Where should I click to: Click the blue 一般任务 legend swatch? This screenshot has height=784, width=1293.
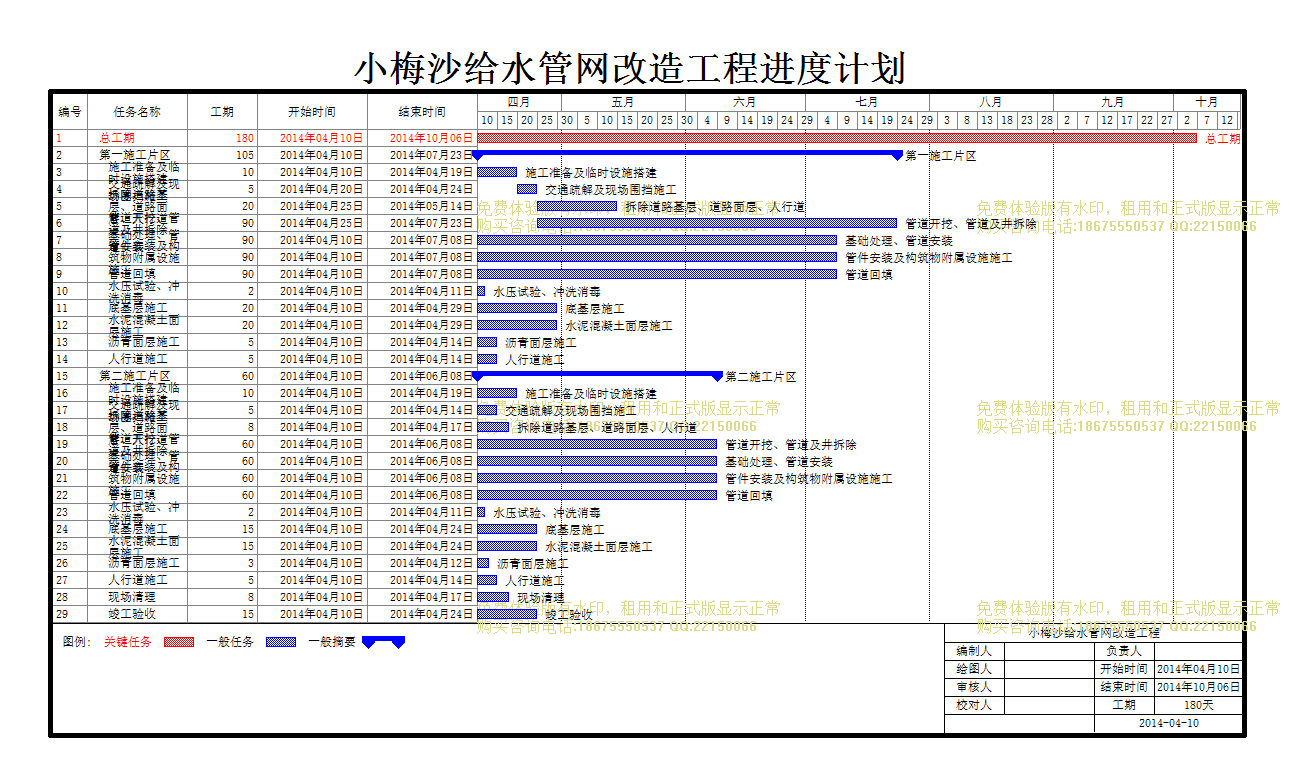click(282, 642)
